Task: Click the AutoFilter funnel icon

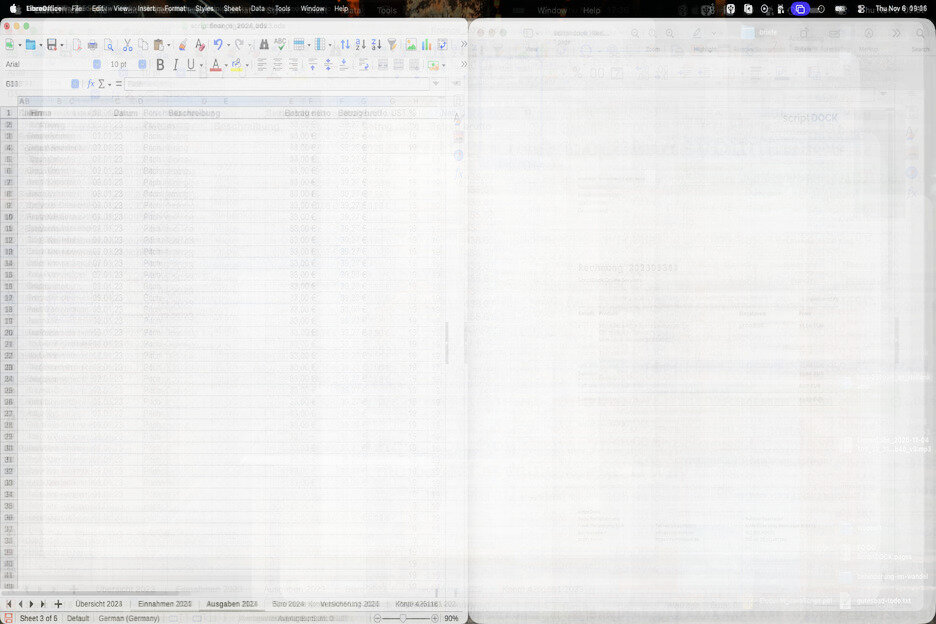Action: pyautogui.click(x=392, y=45)
